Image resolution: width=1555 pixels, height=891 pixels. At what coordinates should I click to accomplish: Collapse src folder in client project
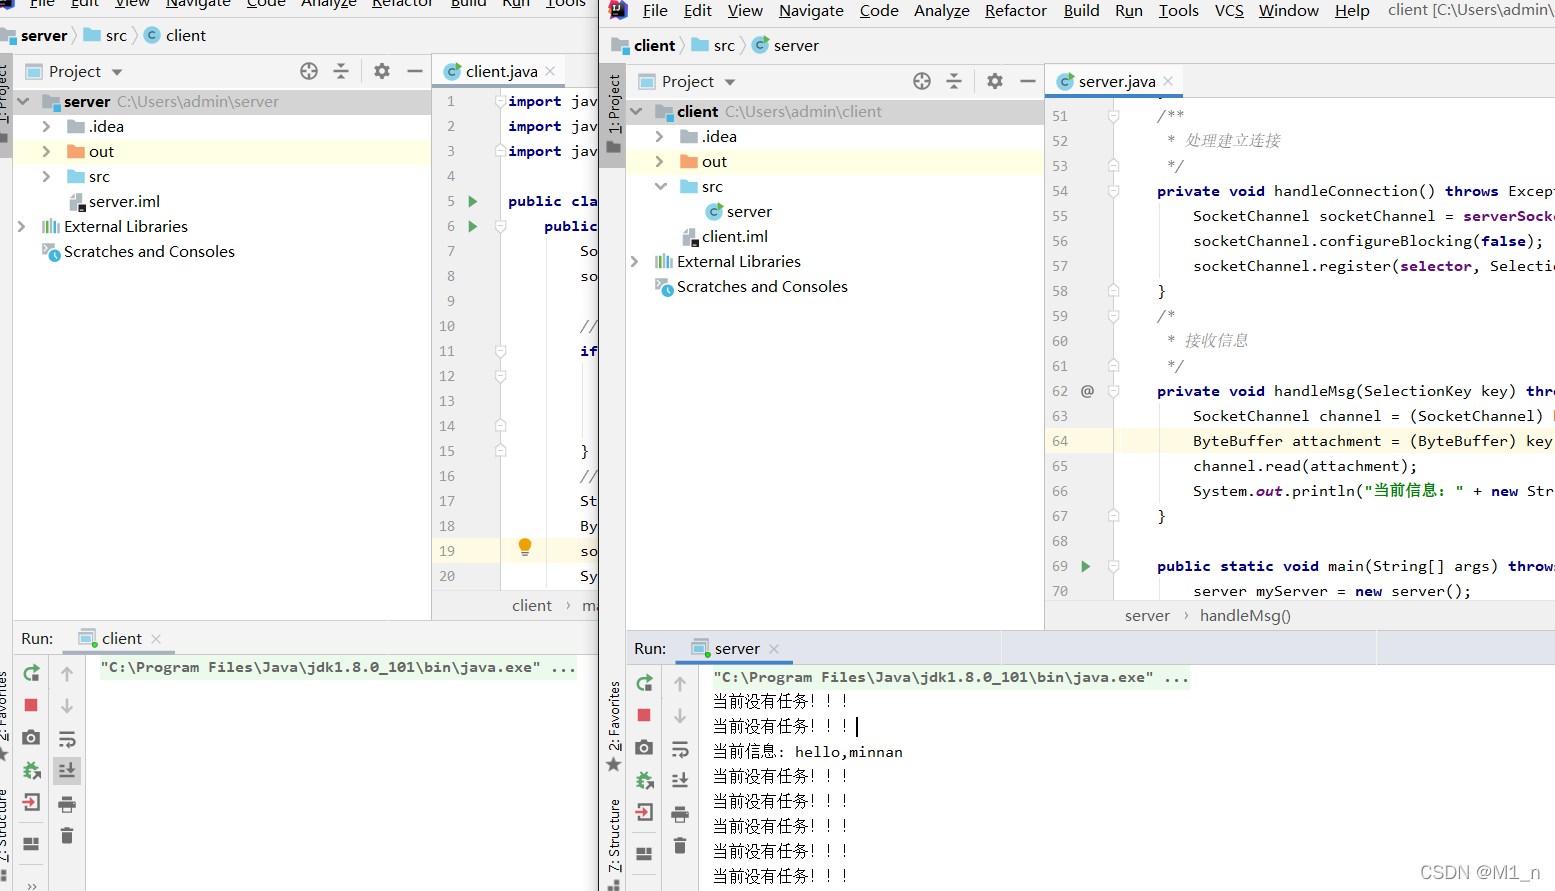tap(661, 186)
